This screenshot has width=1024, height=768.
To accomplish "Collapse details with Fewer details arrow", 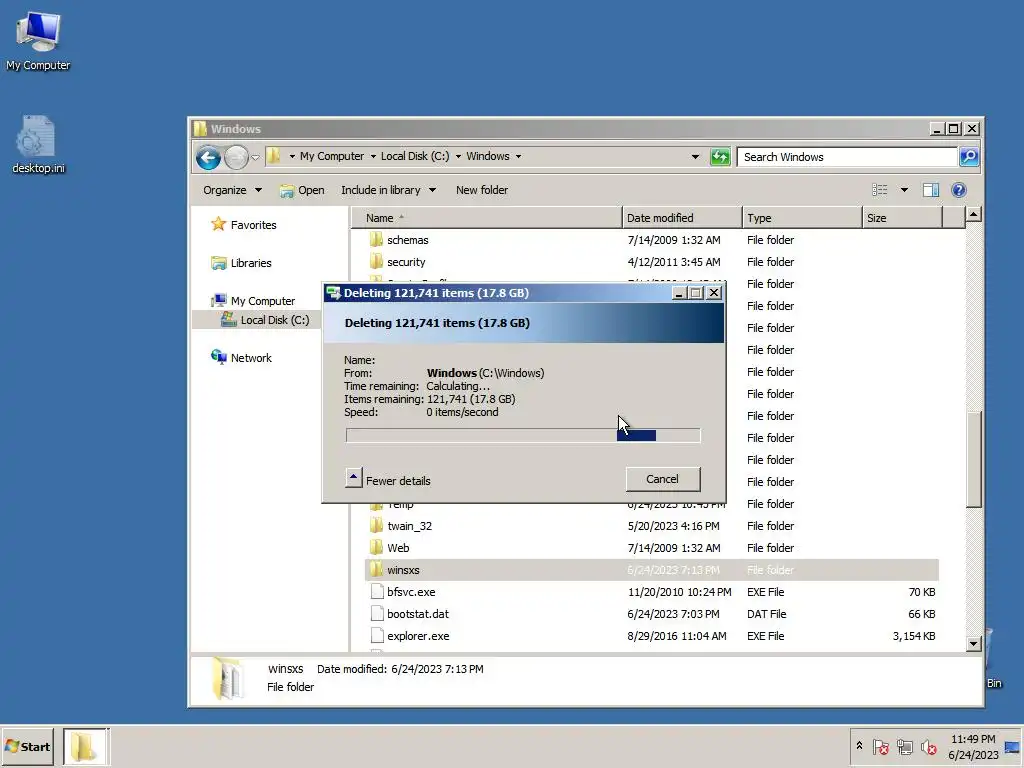I will pos(353,478).
